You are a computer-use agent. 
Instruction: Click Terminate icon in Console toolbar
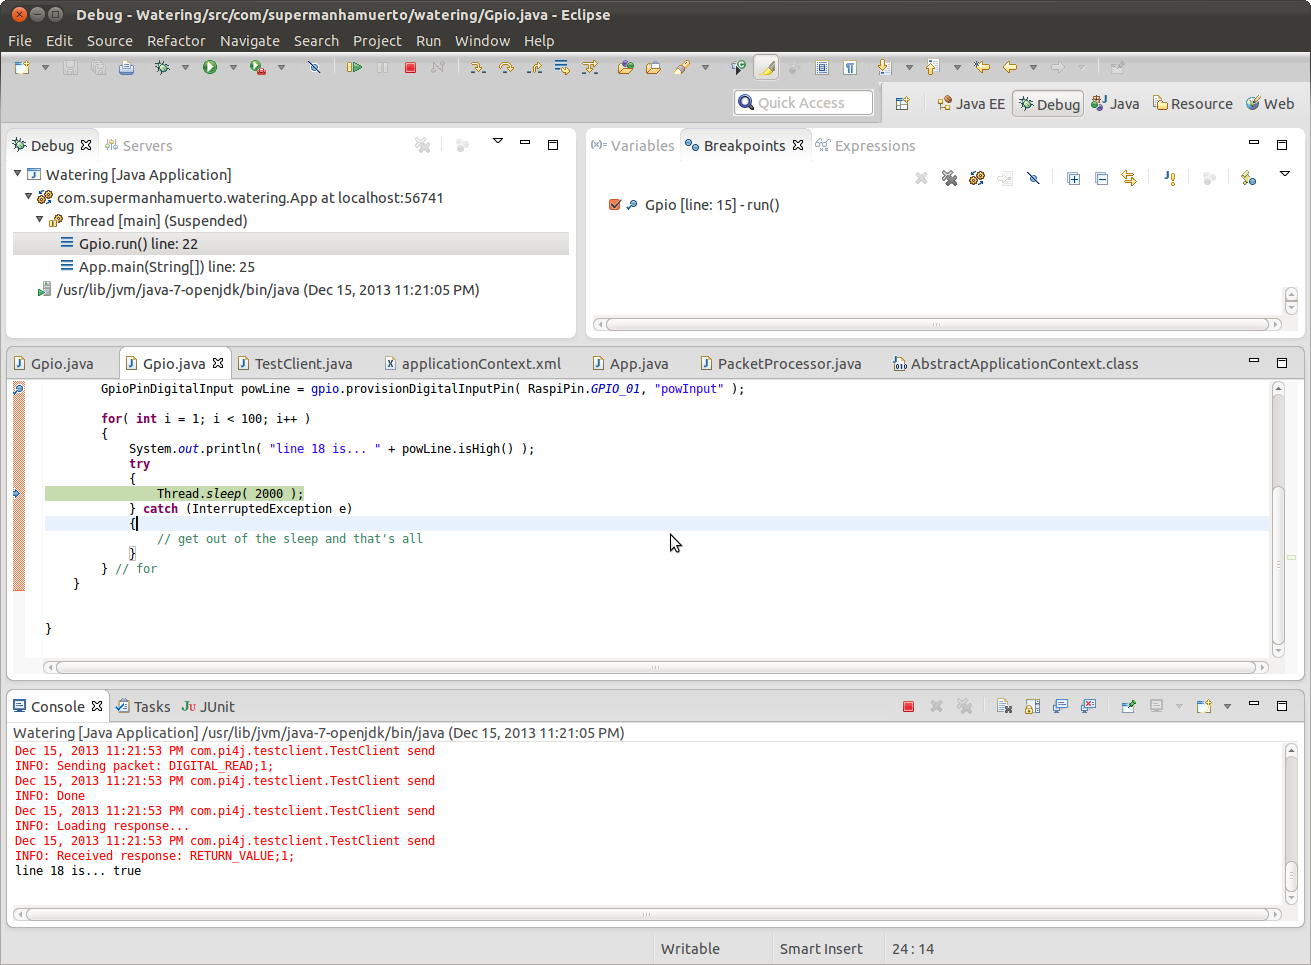point(908,706)
